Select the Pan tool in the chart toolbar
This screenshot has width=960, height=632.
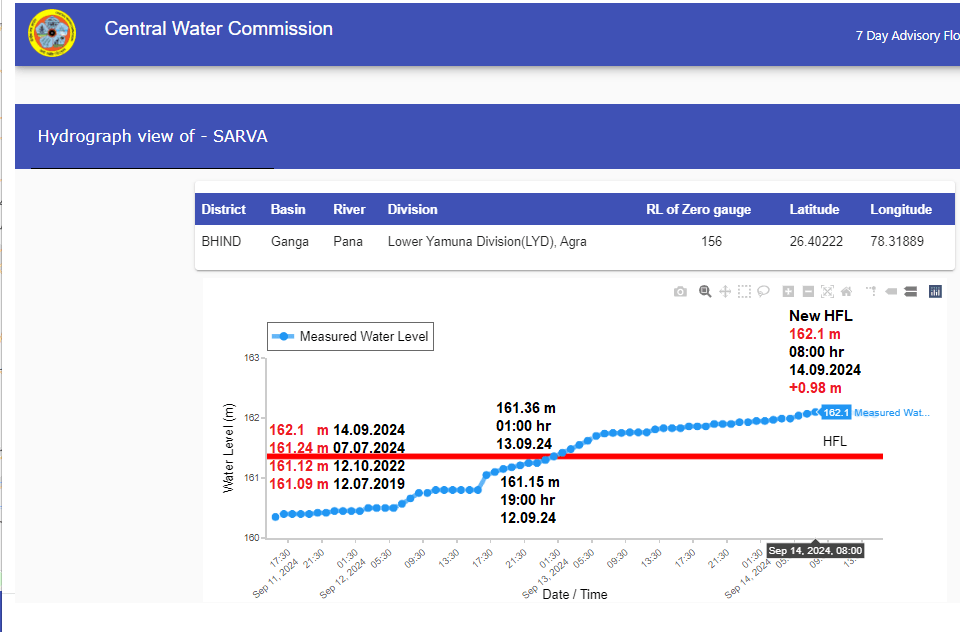pyautogui.click(x=725, y=292)
